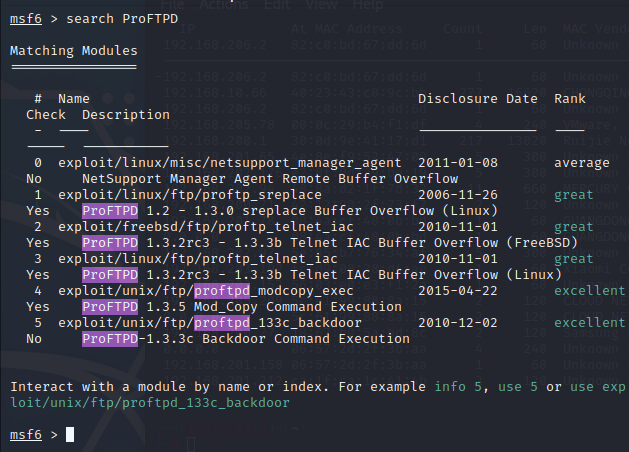Click the 'excellent' rank of proftpd_modcopy_exec
The image size is (629, 452).
pyautogui.click(x=590, y=291)
